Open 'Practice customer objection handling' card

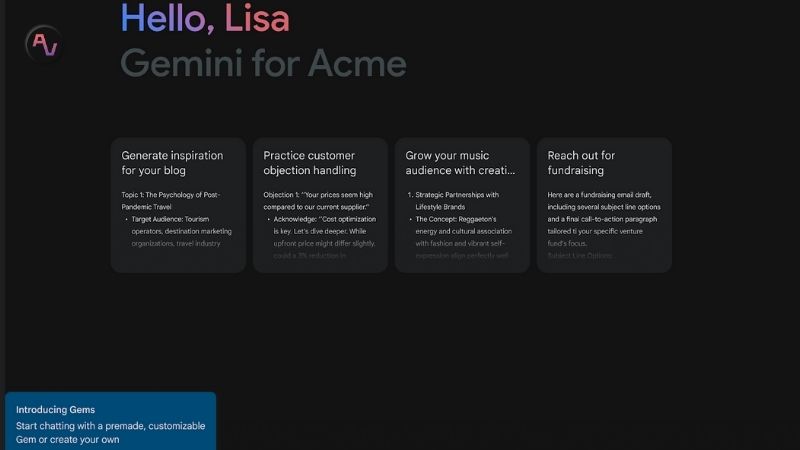coord(320,205)
